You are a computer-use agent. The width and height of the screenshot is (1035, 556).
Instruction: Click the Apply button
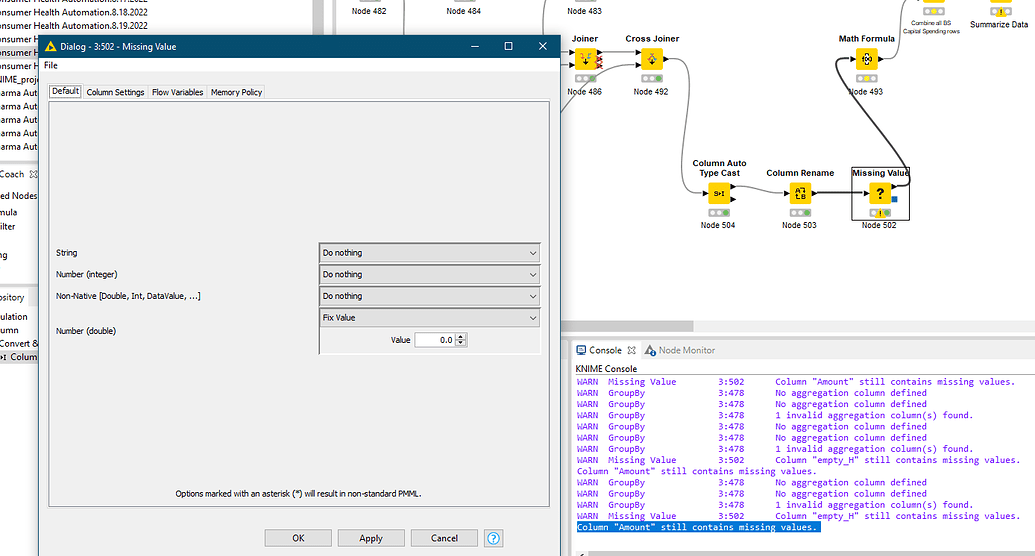(371, 538)
